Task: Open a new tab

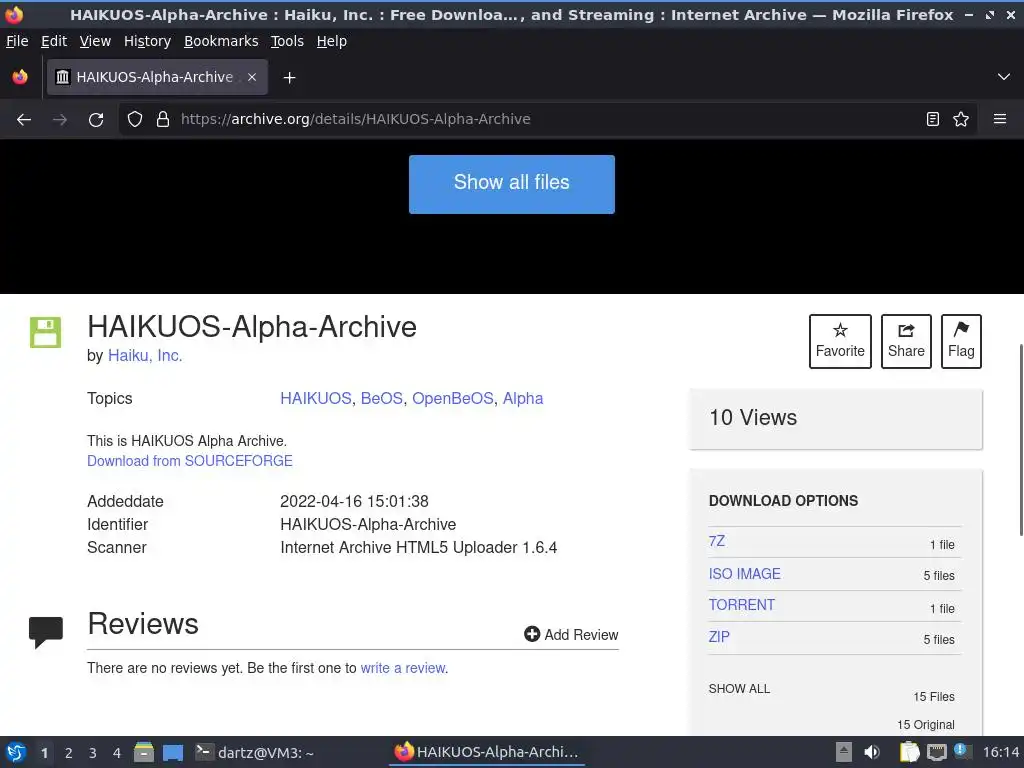Action: (289, 78)
